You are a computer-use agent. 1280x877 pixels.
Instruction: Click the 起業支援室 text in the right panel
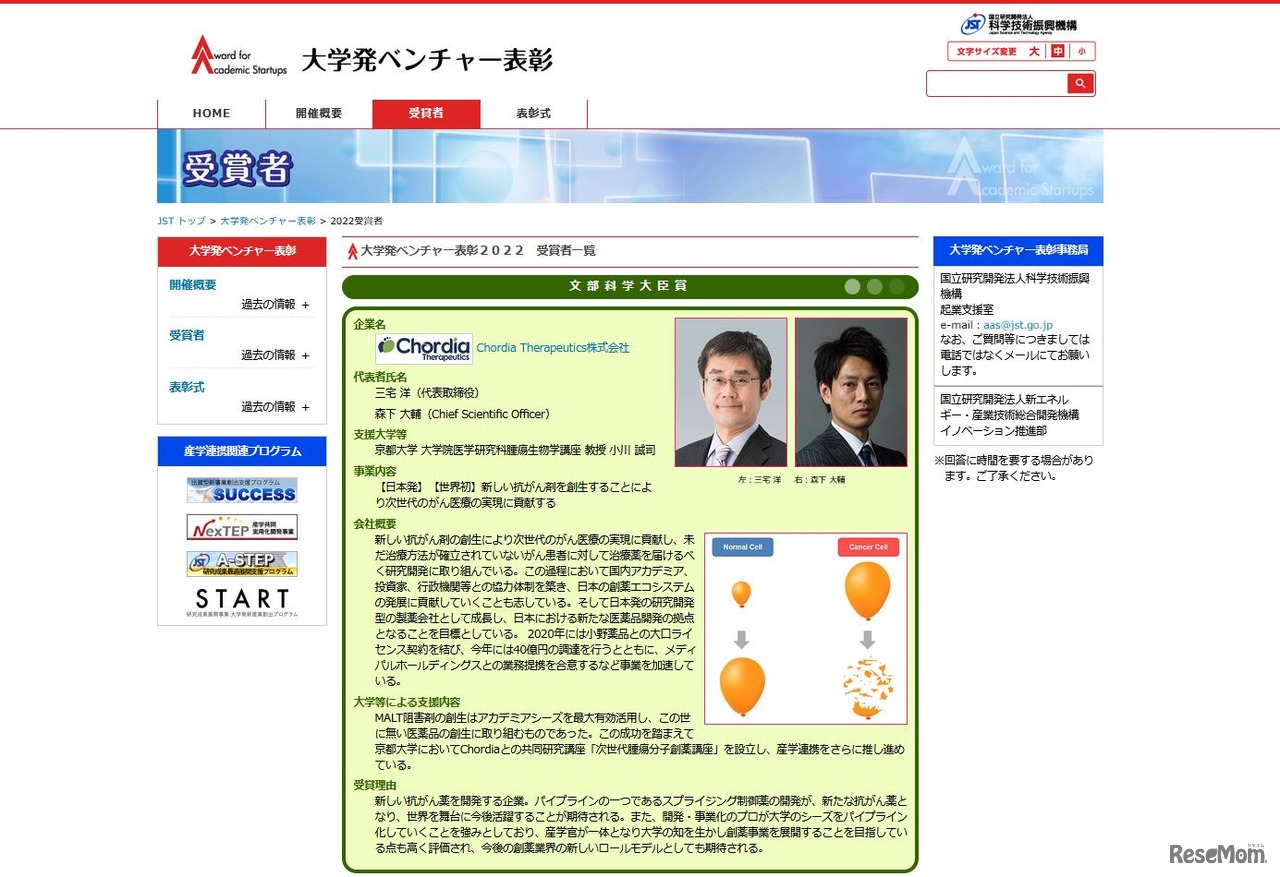[x=965, y=310]
